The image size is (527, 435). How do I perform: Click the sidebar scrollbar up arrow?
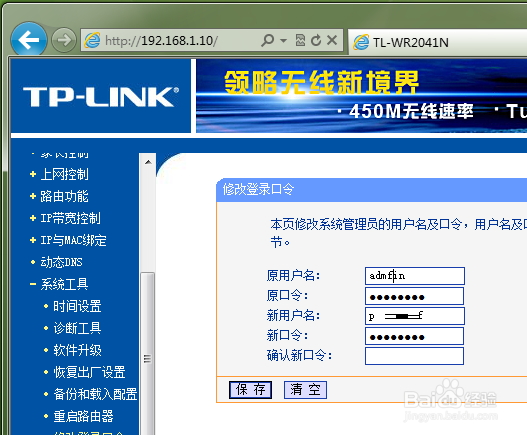(x=148, y=162)
